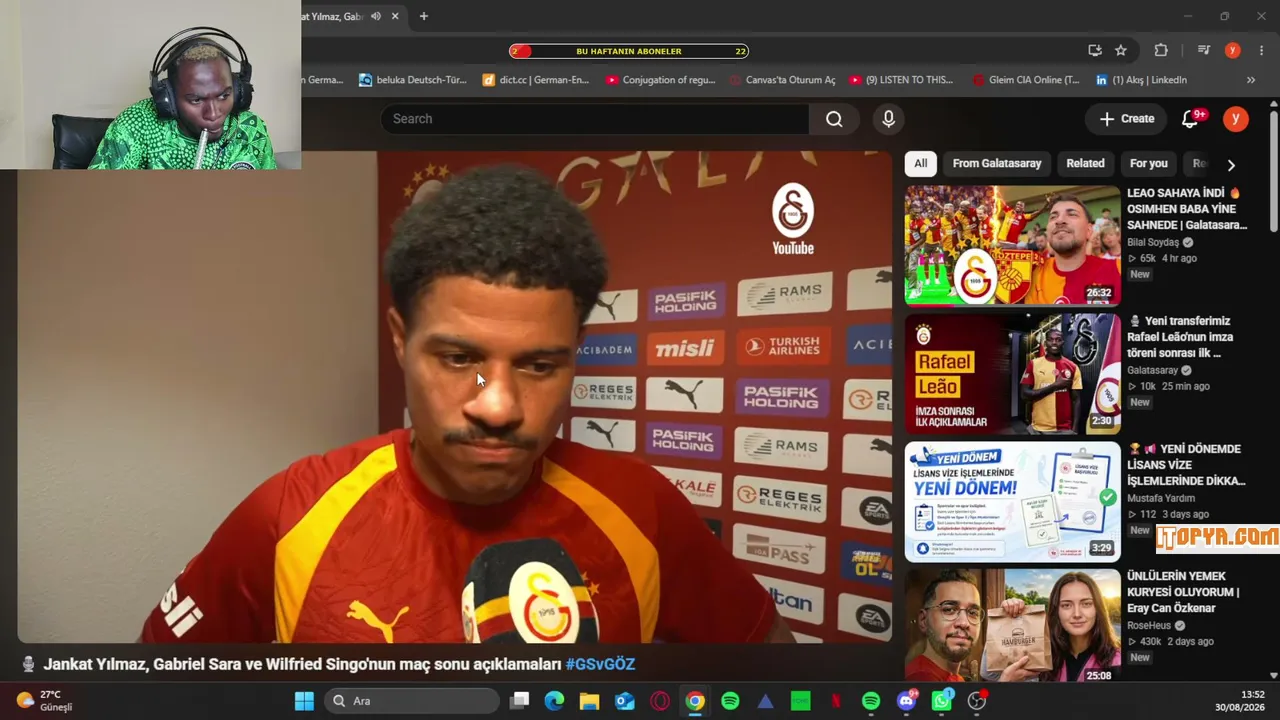This screenshot has height=720, width=1280.
Task: Open Outlook from the taskbar
Action: click(x=625, y=701)
